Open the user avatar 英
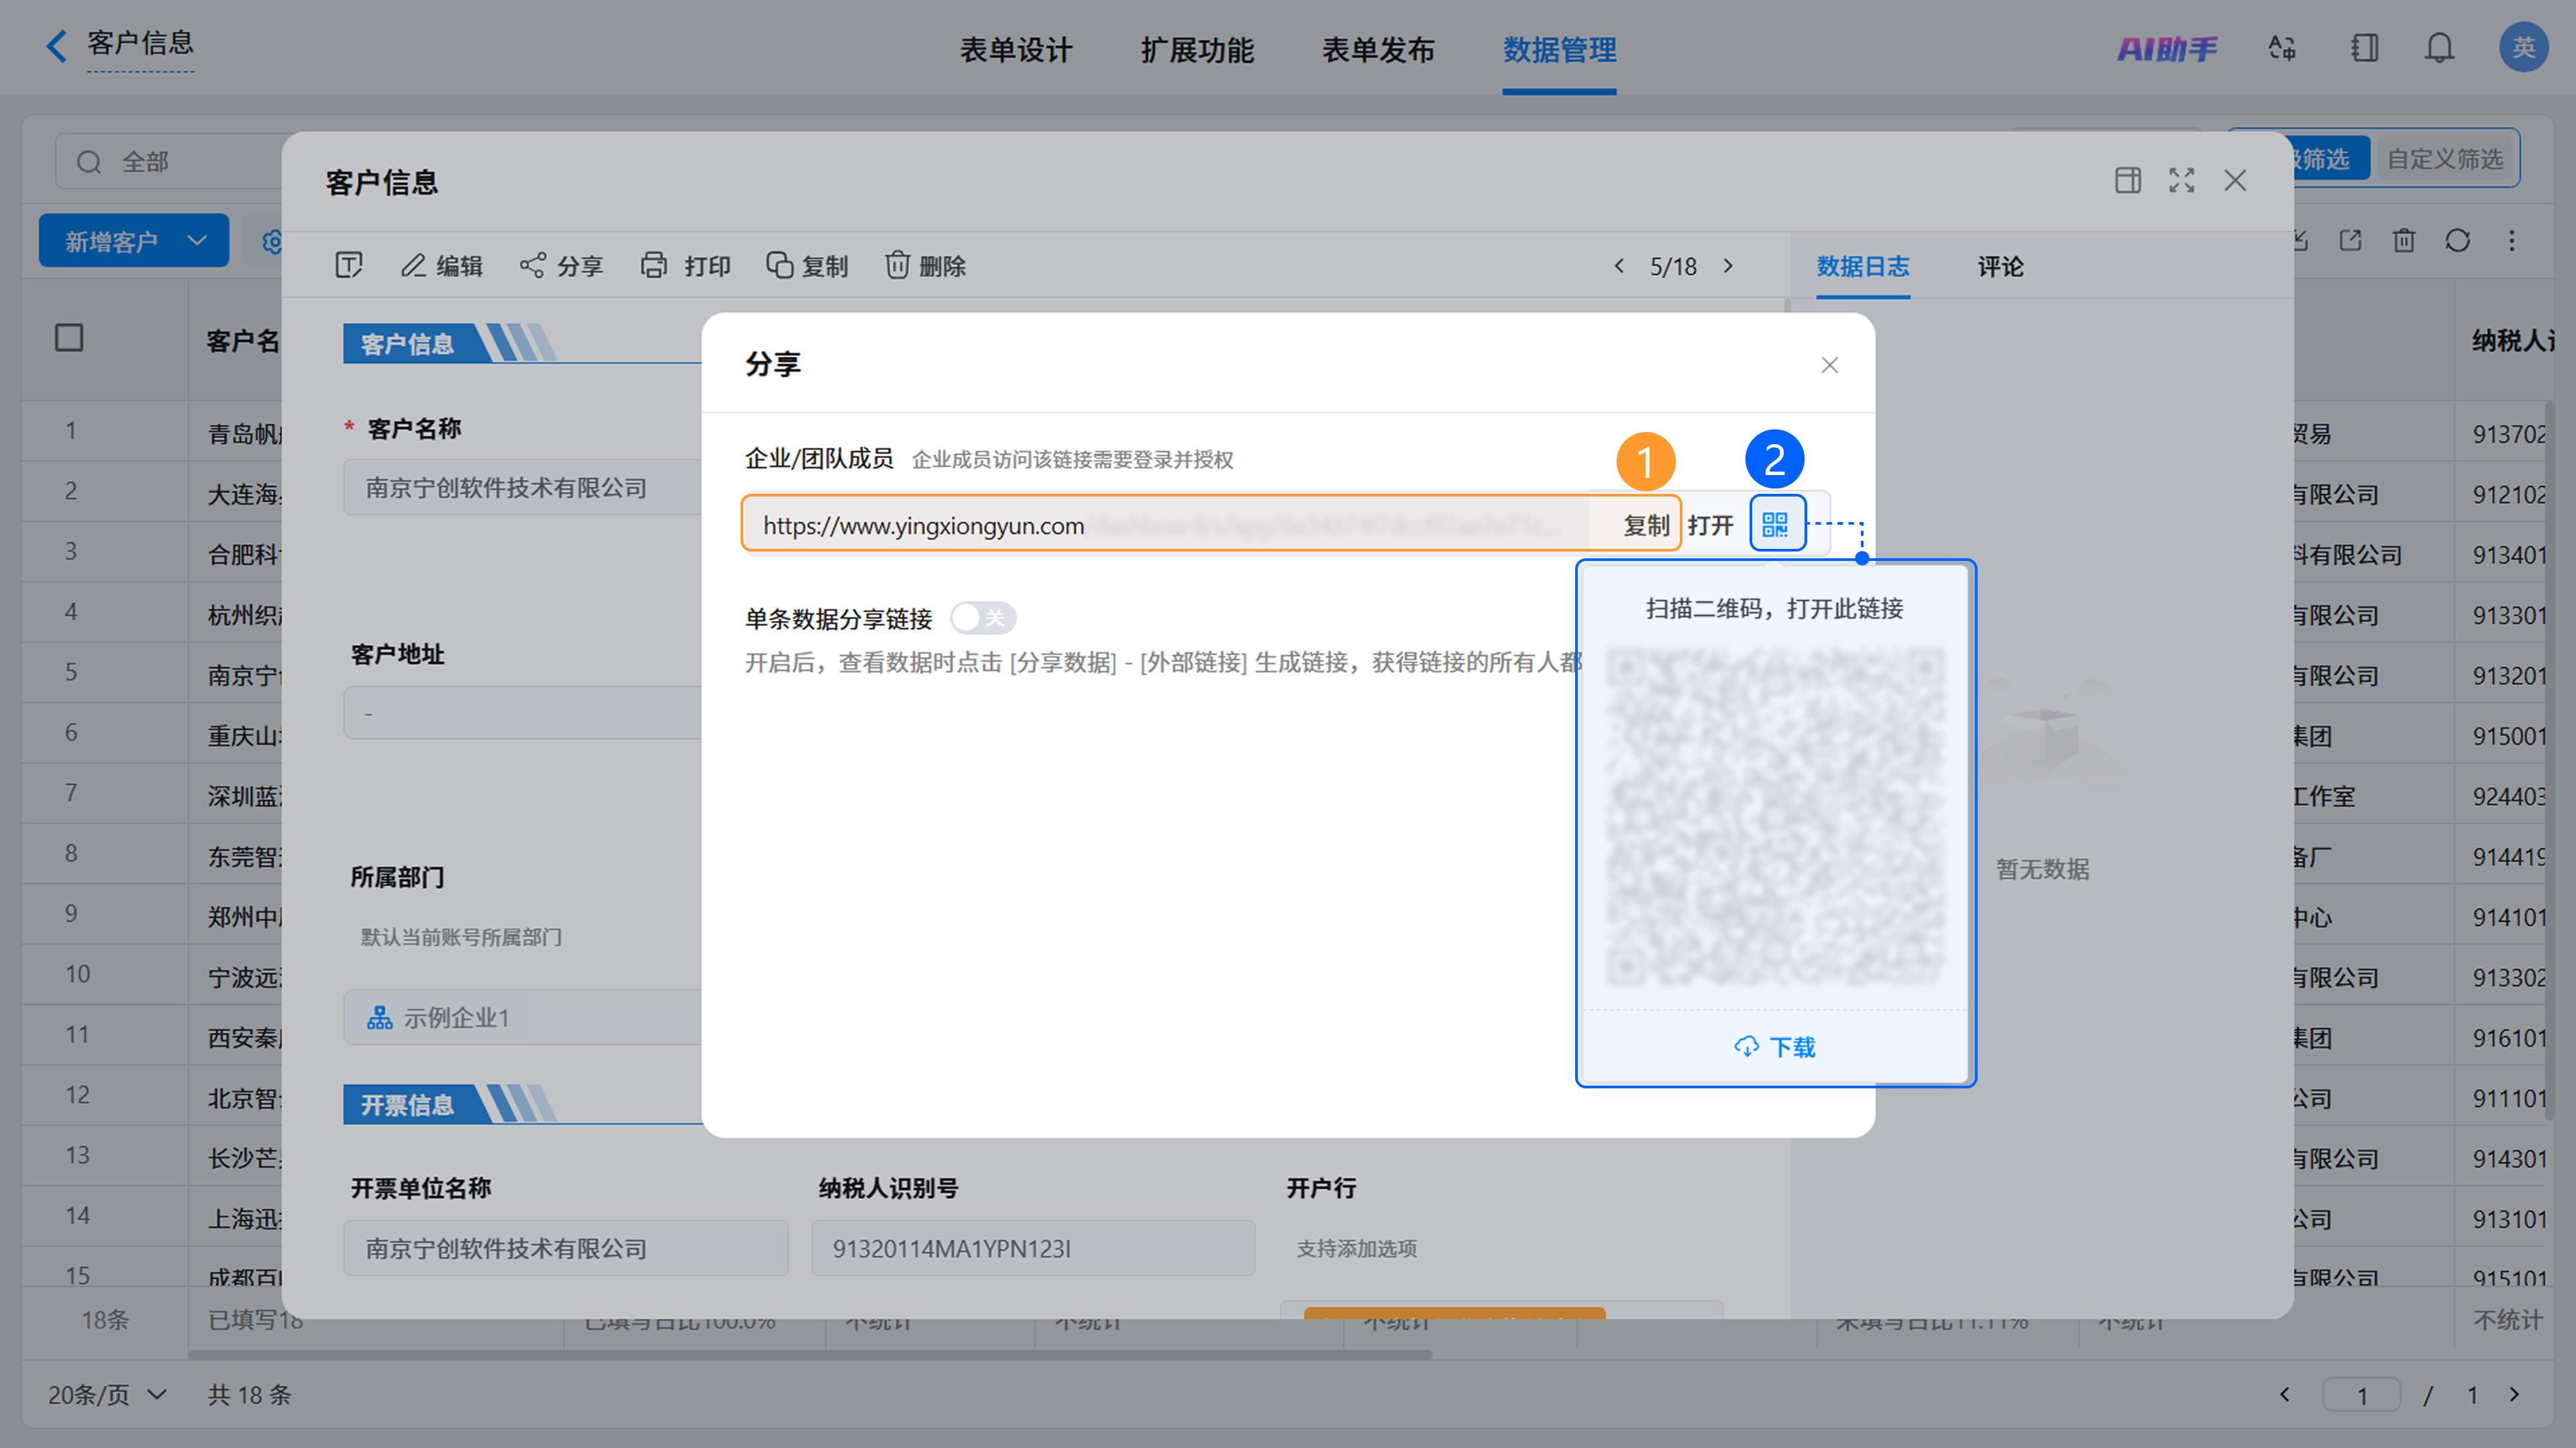Image resolution: width=2576 pixels, height=1448 pixels. pyautogui.click(x=2523, y=47)
